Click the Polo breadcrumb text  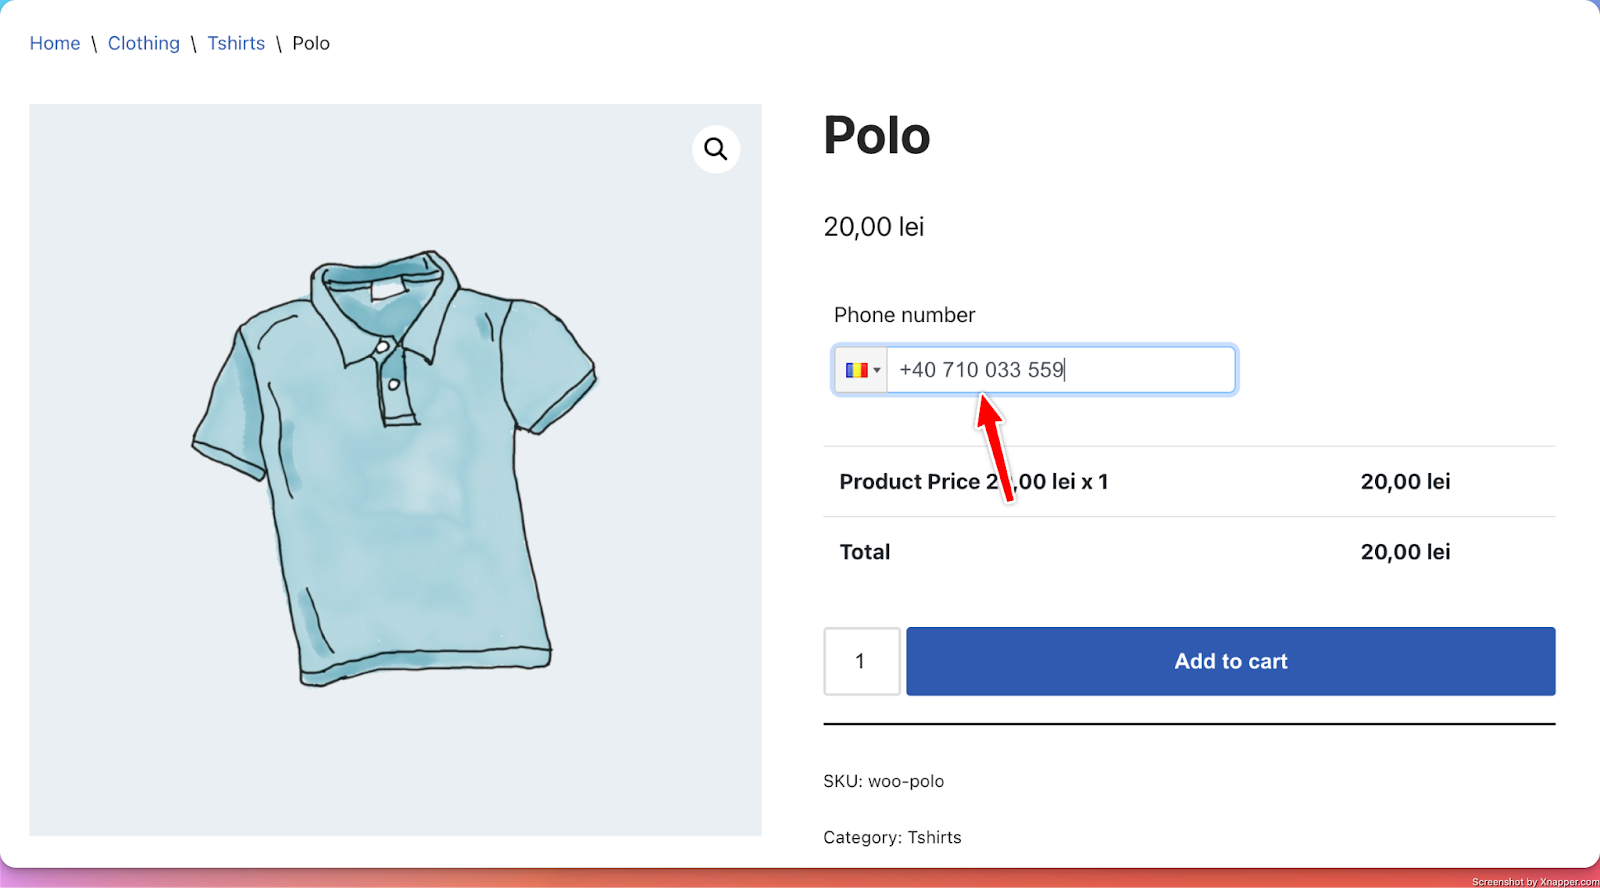coord(311,43)
